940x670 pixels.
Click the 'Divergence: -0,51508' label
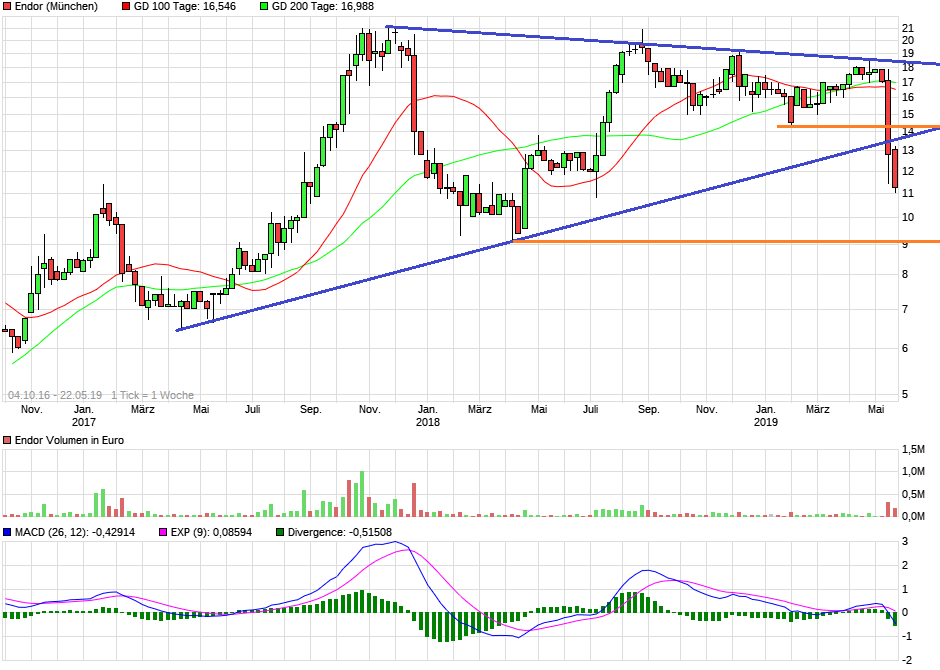pos(339,532)
